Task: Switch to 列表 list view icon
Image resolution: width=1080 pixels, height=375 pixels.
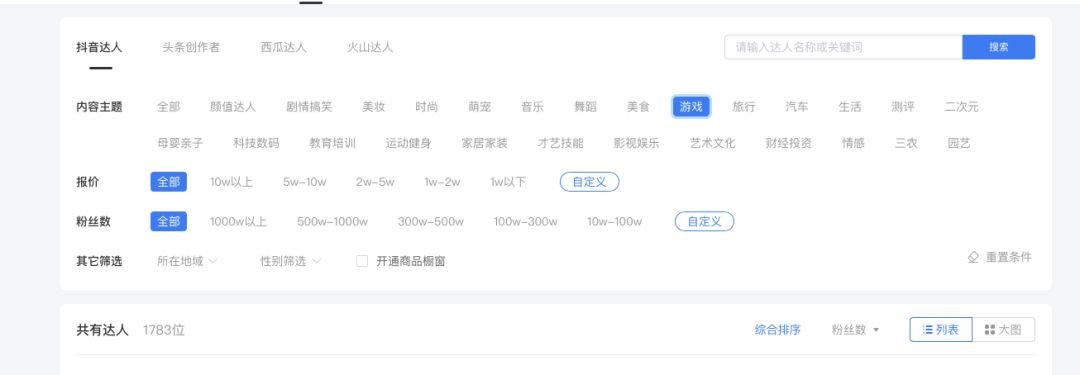Action: coord(928,330)
